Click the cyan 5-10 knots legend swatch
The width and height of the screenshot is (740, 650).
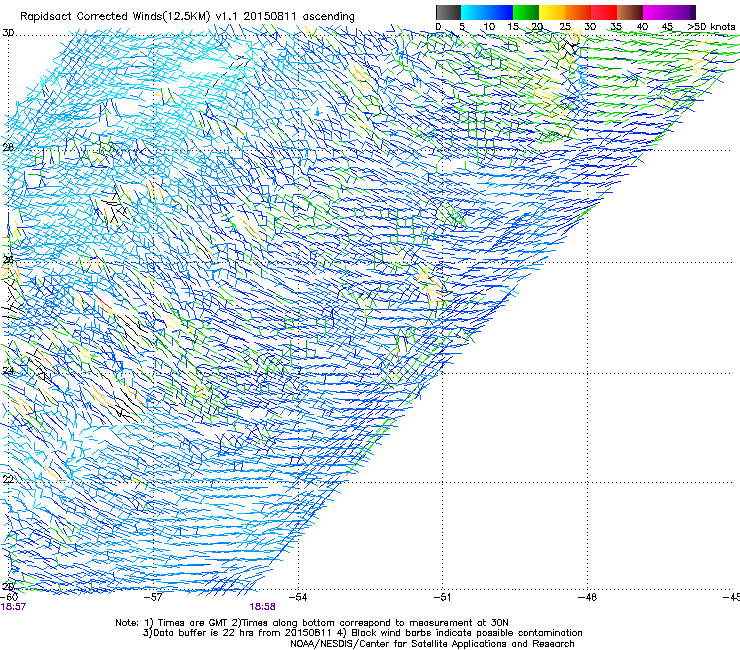(x=474, y=12)
